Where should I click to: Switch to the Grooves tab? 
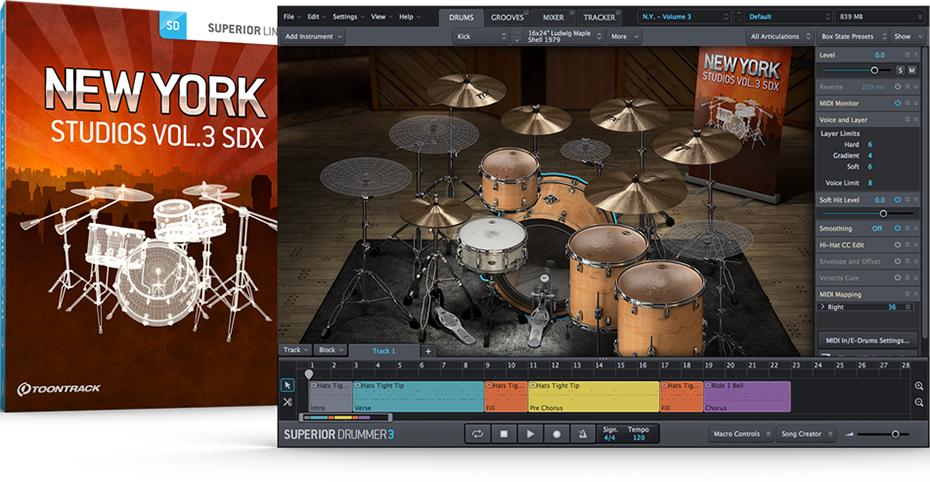point(507,17)
